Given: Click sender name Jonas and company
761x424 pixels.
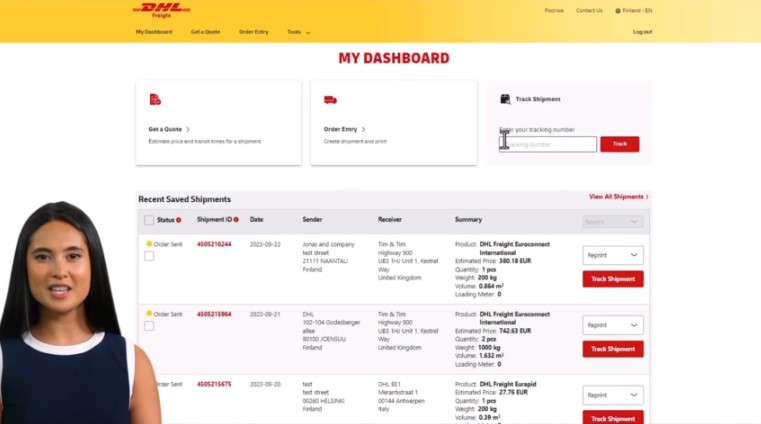Looking at the screenshot, I should (x=329, y=245).
